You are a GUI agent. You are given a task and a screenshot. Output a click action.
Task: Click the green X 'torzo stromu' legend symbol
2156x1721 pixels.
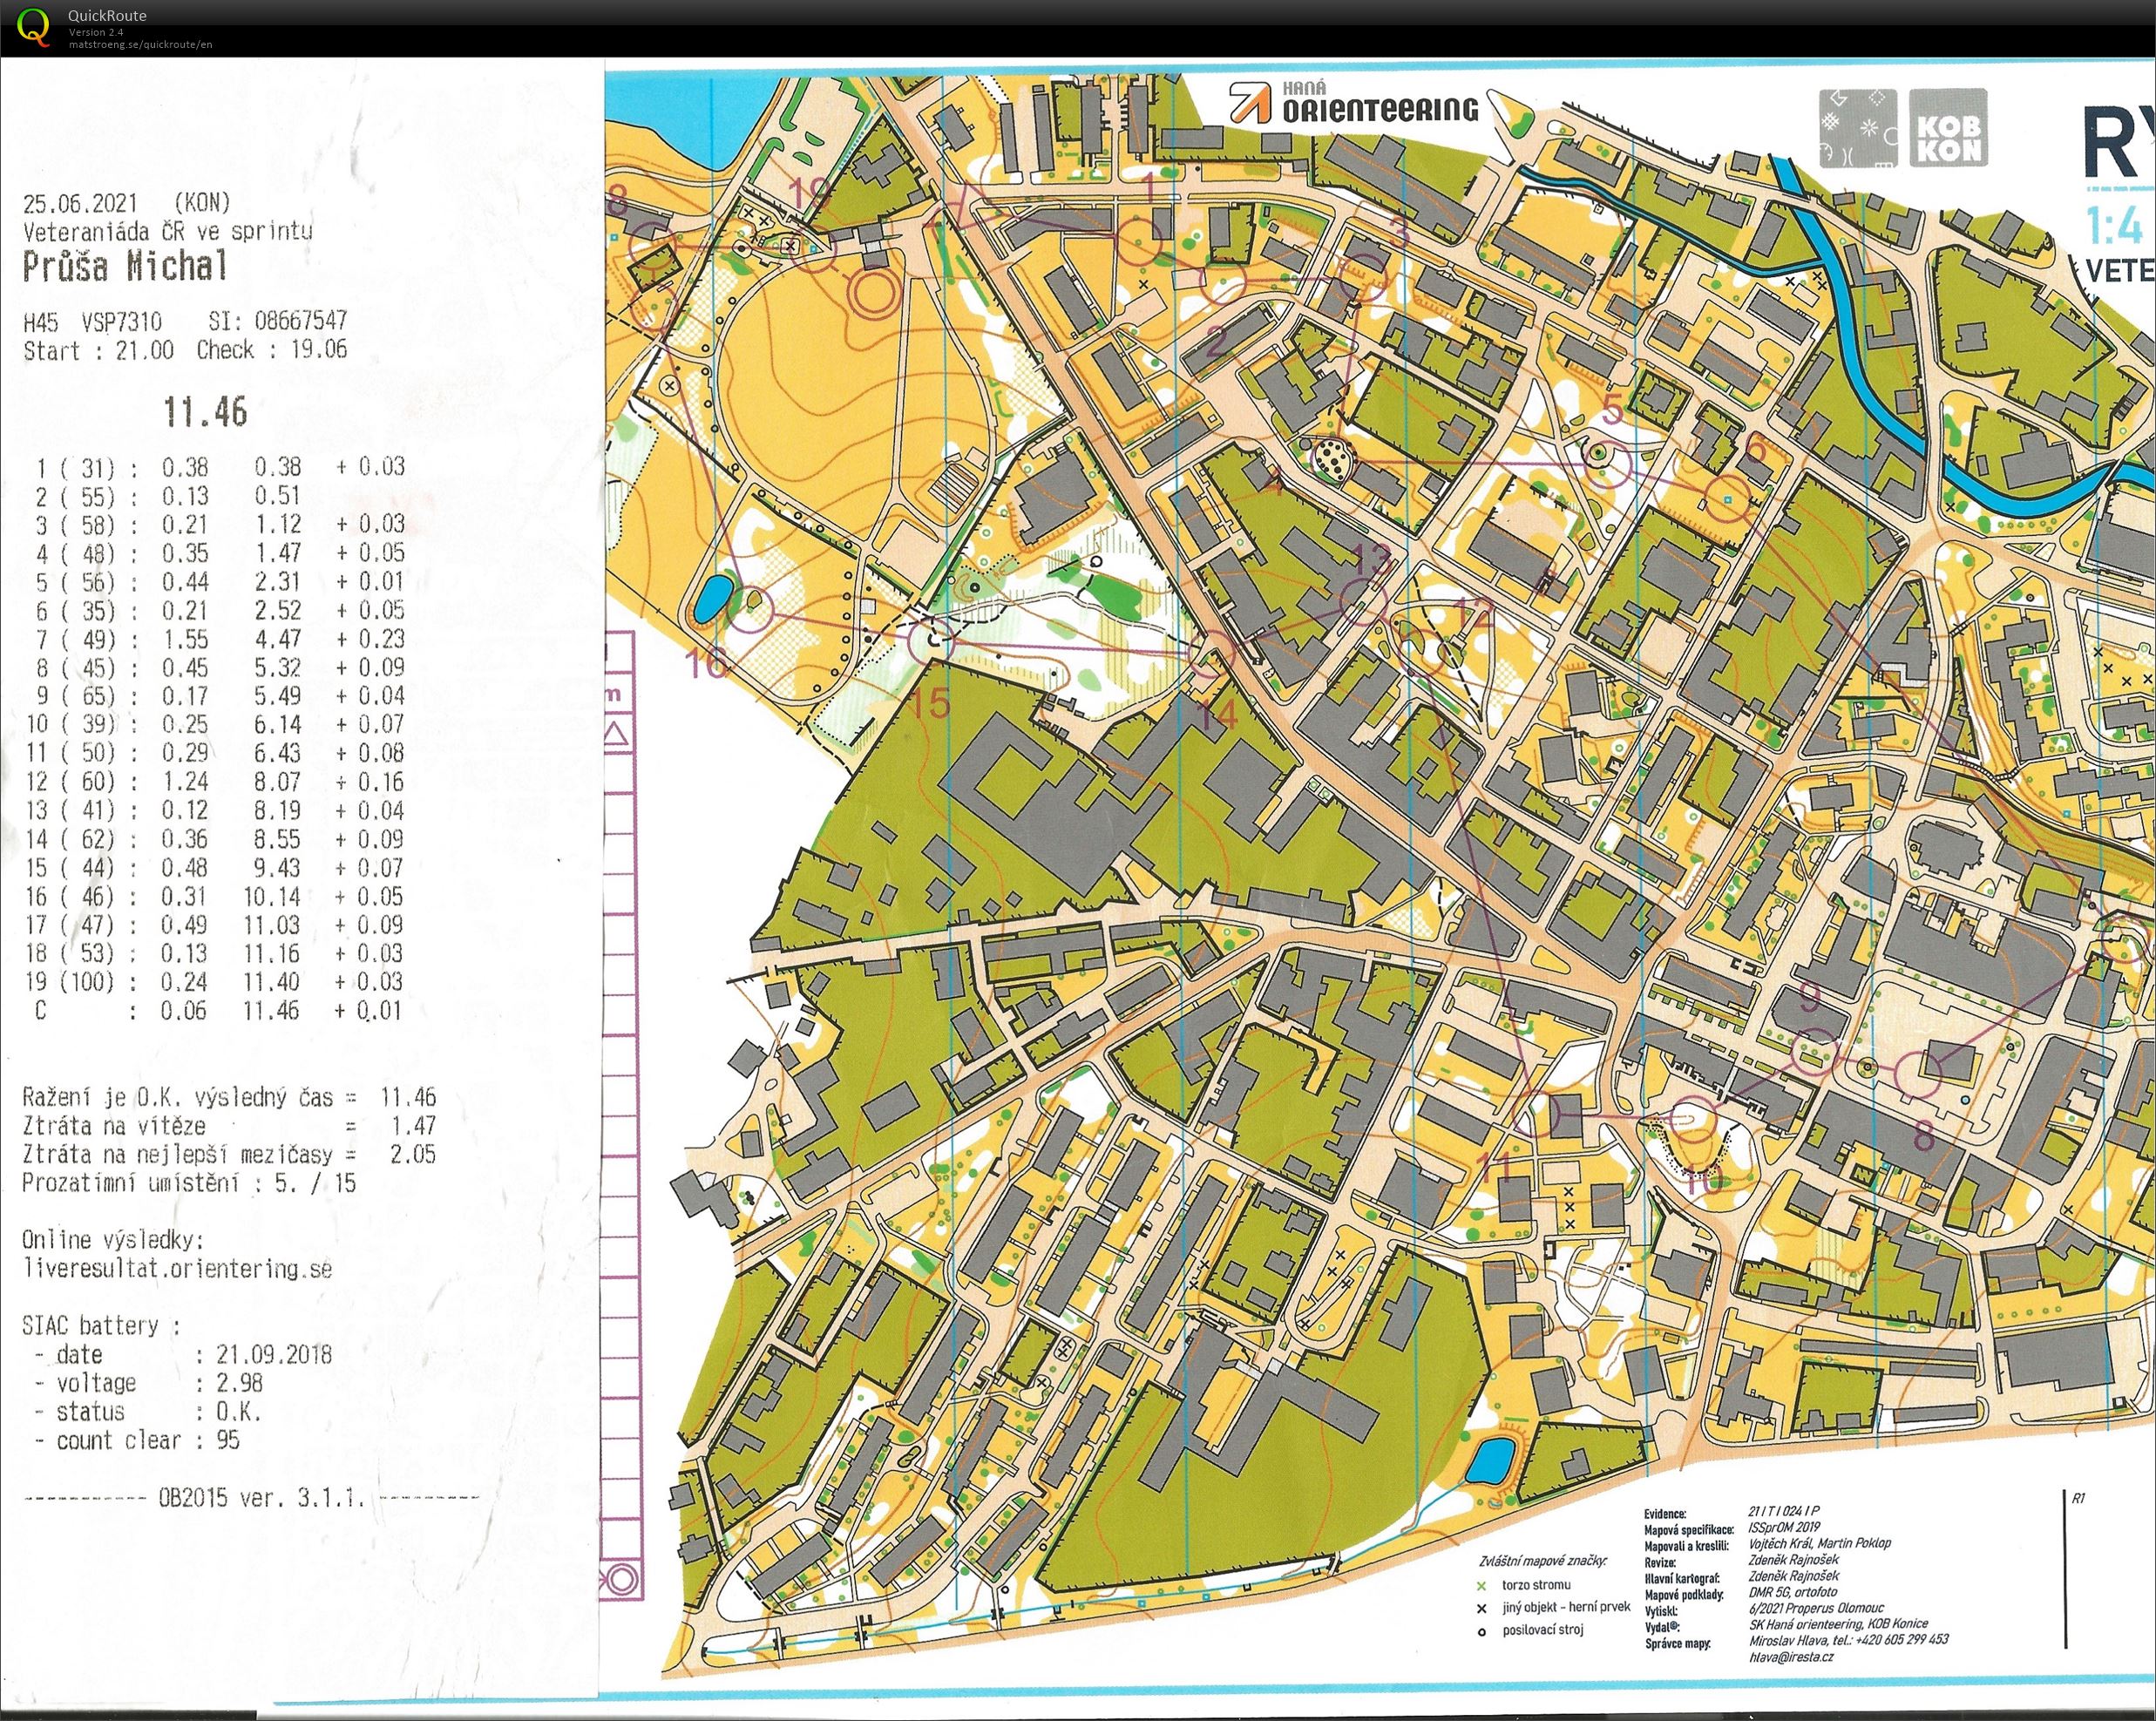coord(1481,1585)
